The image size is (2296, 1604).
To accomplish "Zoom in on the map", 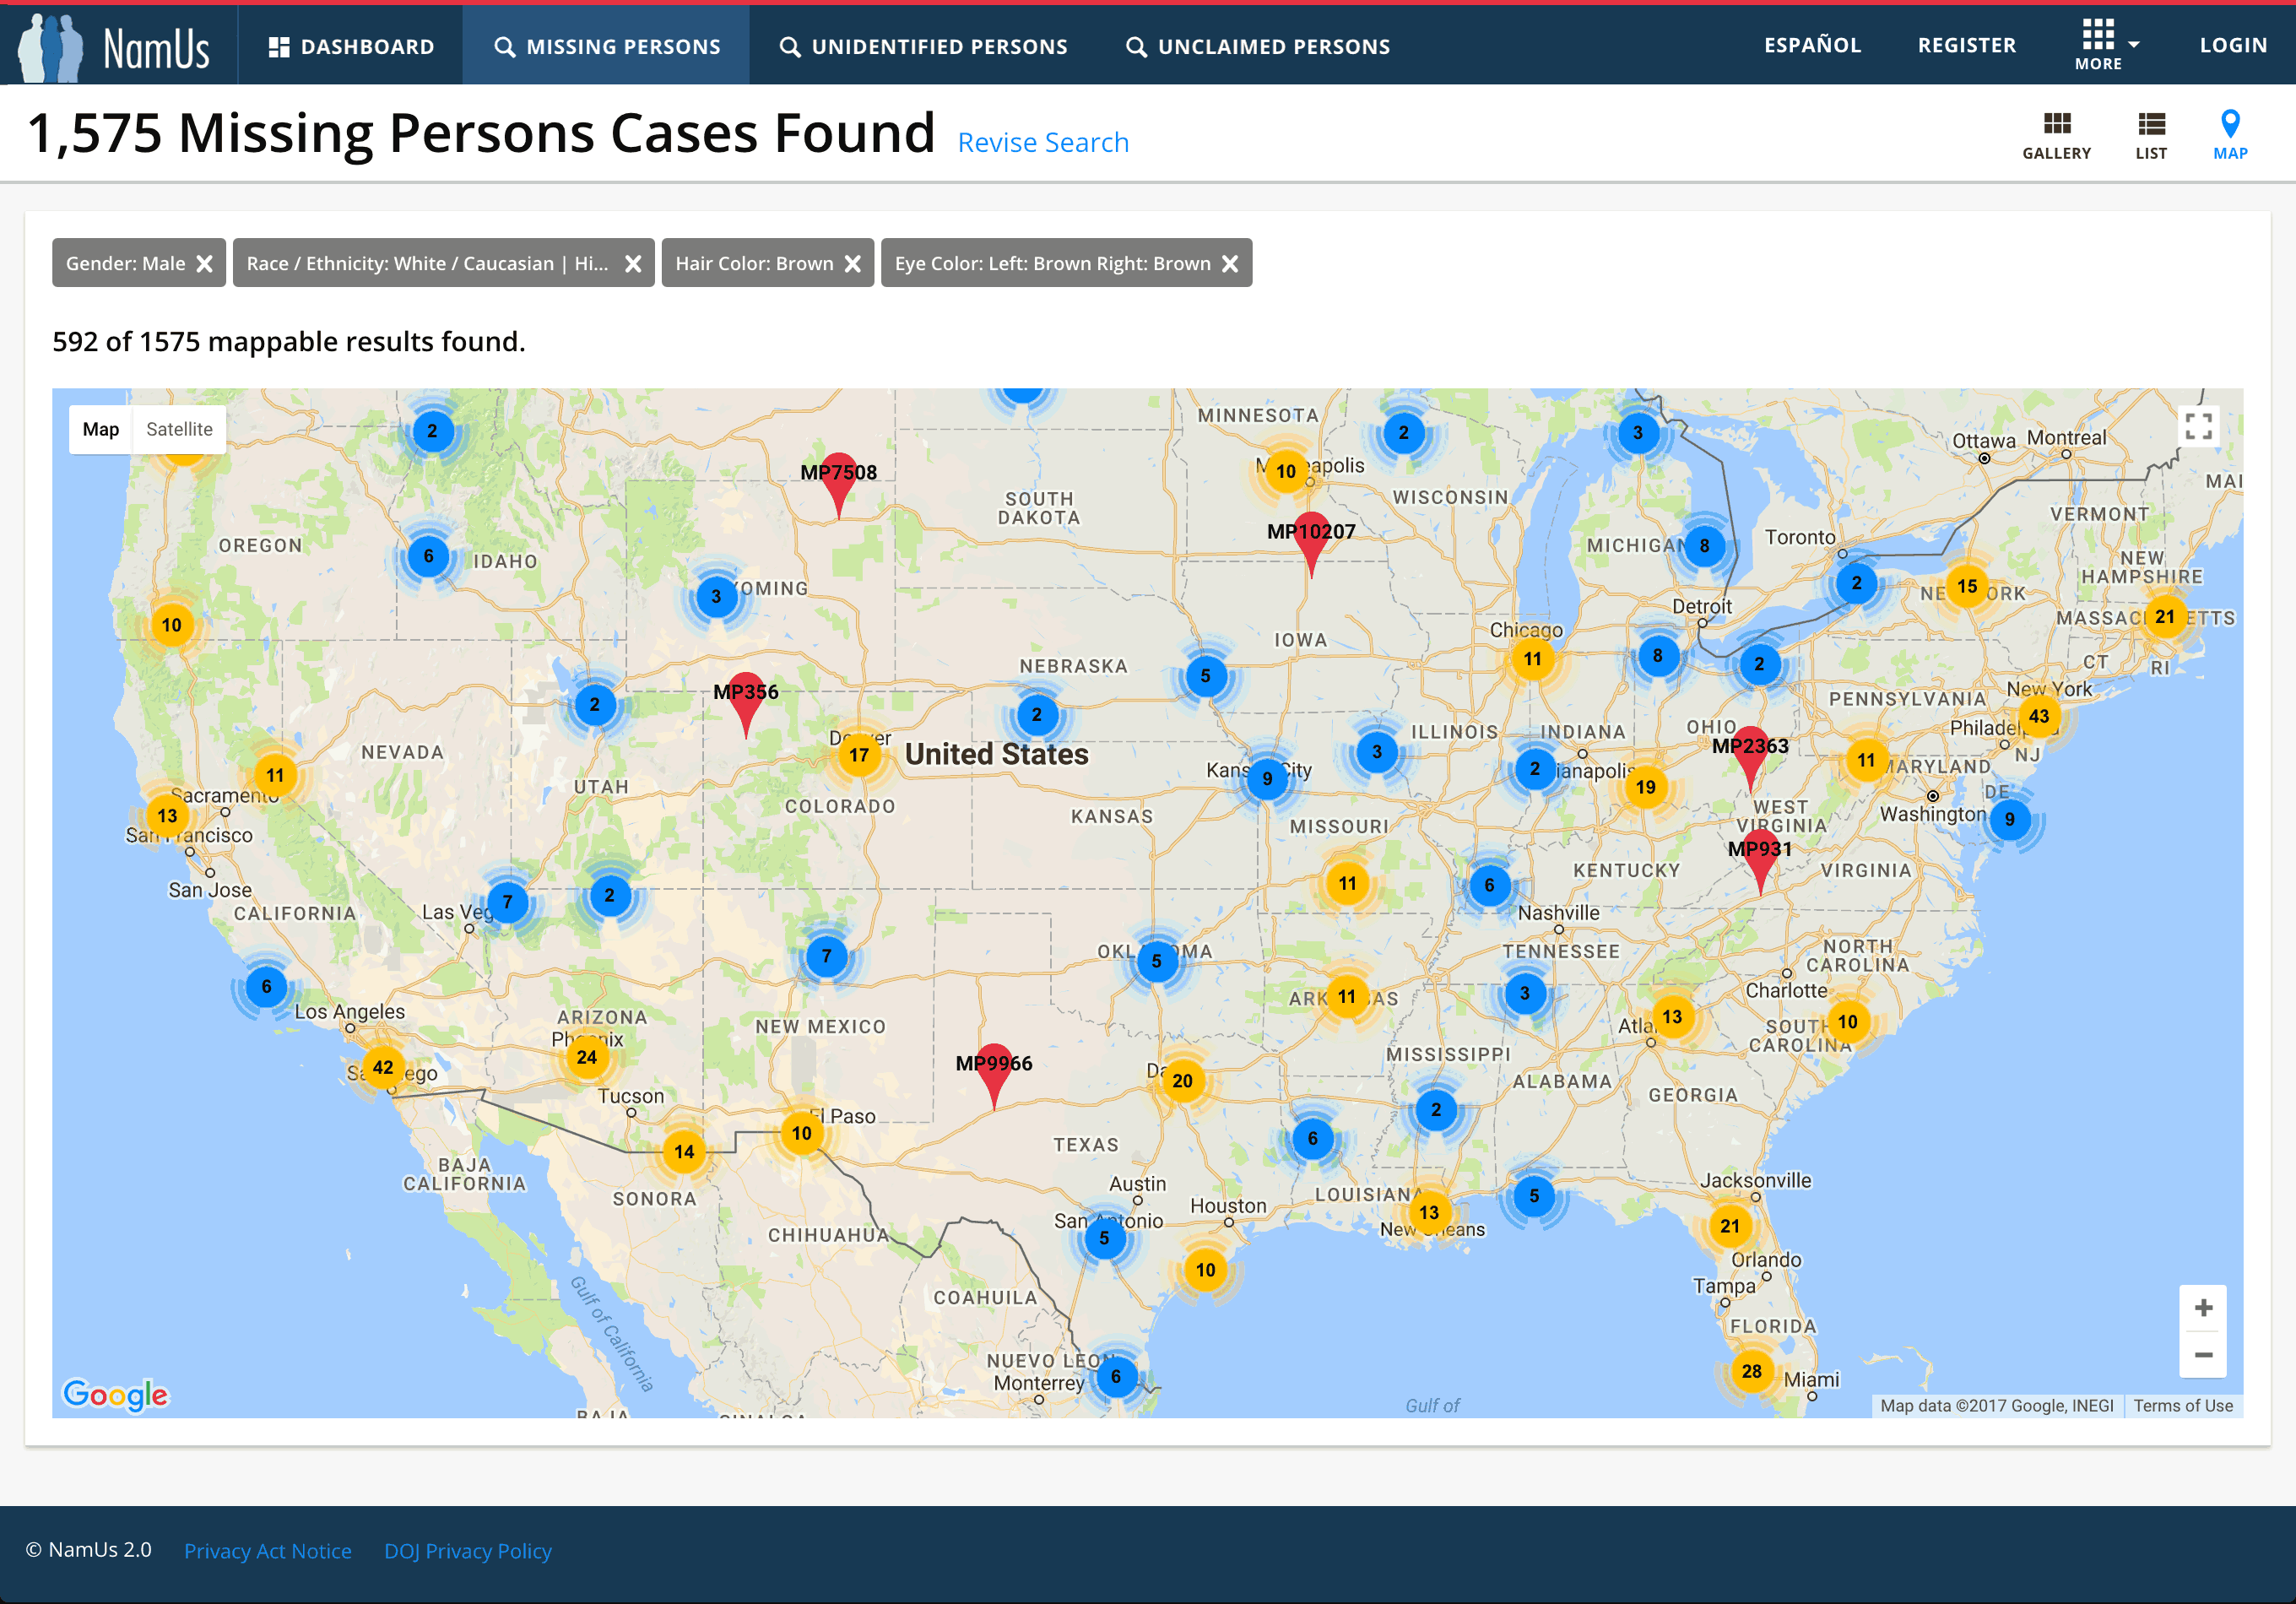I will (x=2203, y=1308).
